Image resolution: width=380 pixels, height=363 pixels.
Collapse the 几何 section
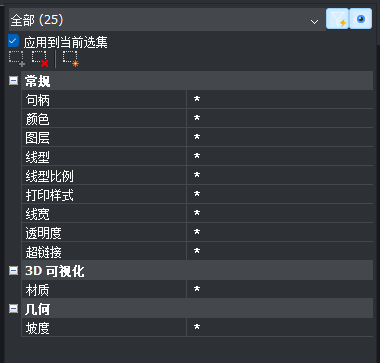point(14,309)
